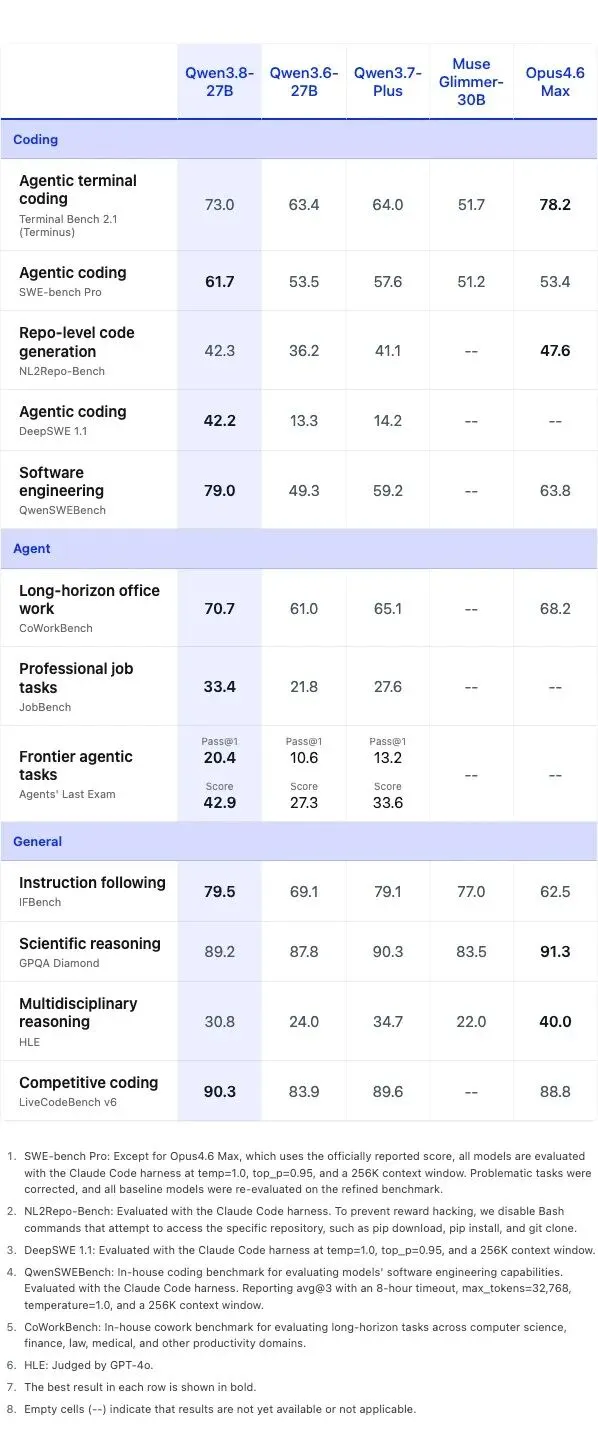Click the Qwen3.7-Plus column header

point(388,81)
